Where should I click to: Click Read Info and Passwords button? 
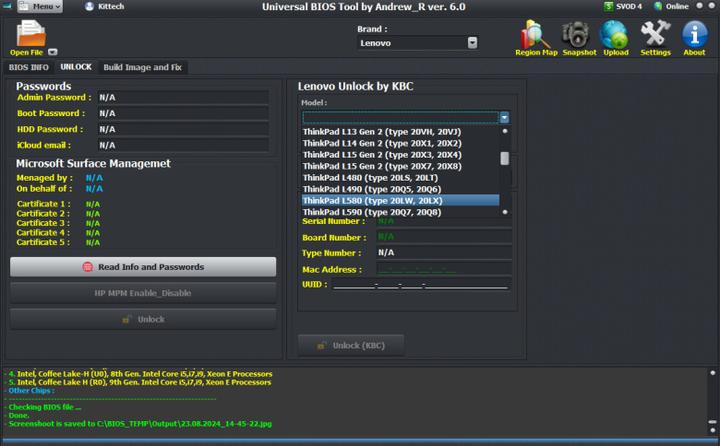143,267
